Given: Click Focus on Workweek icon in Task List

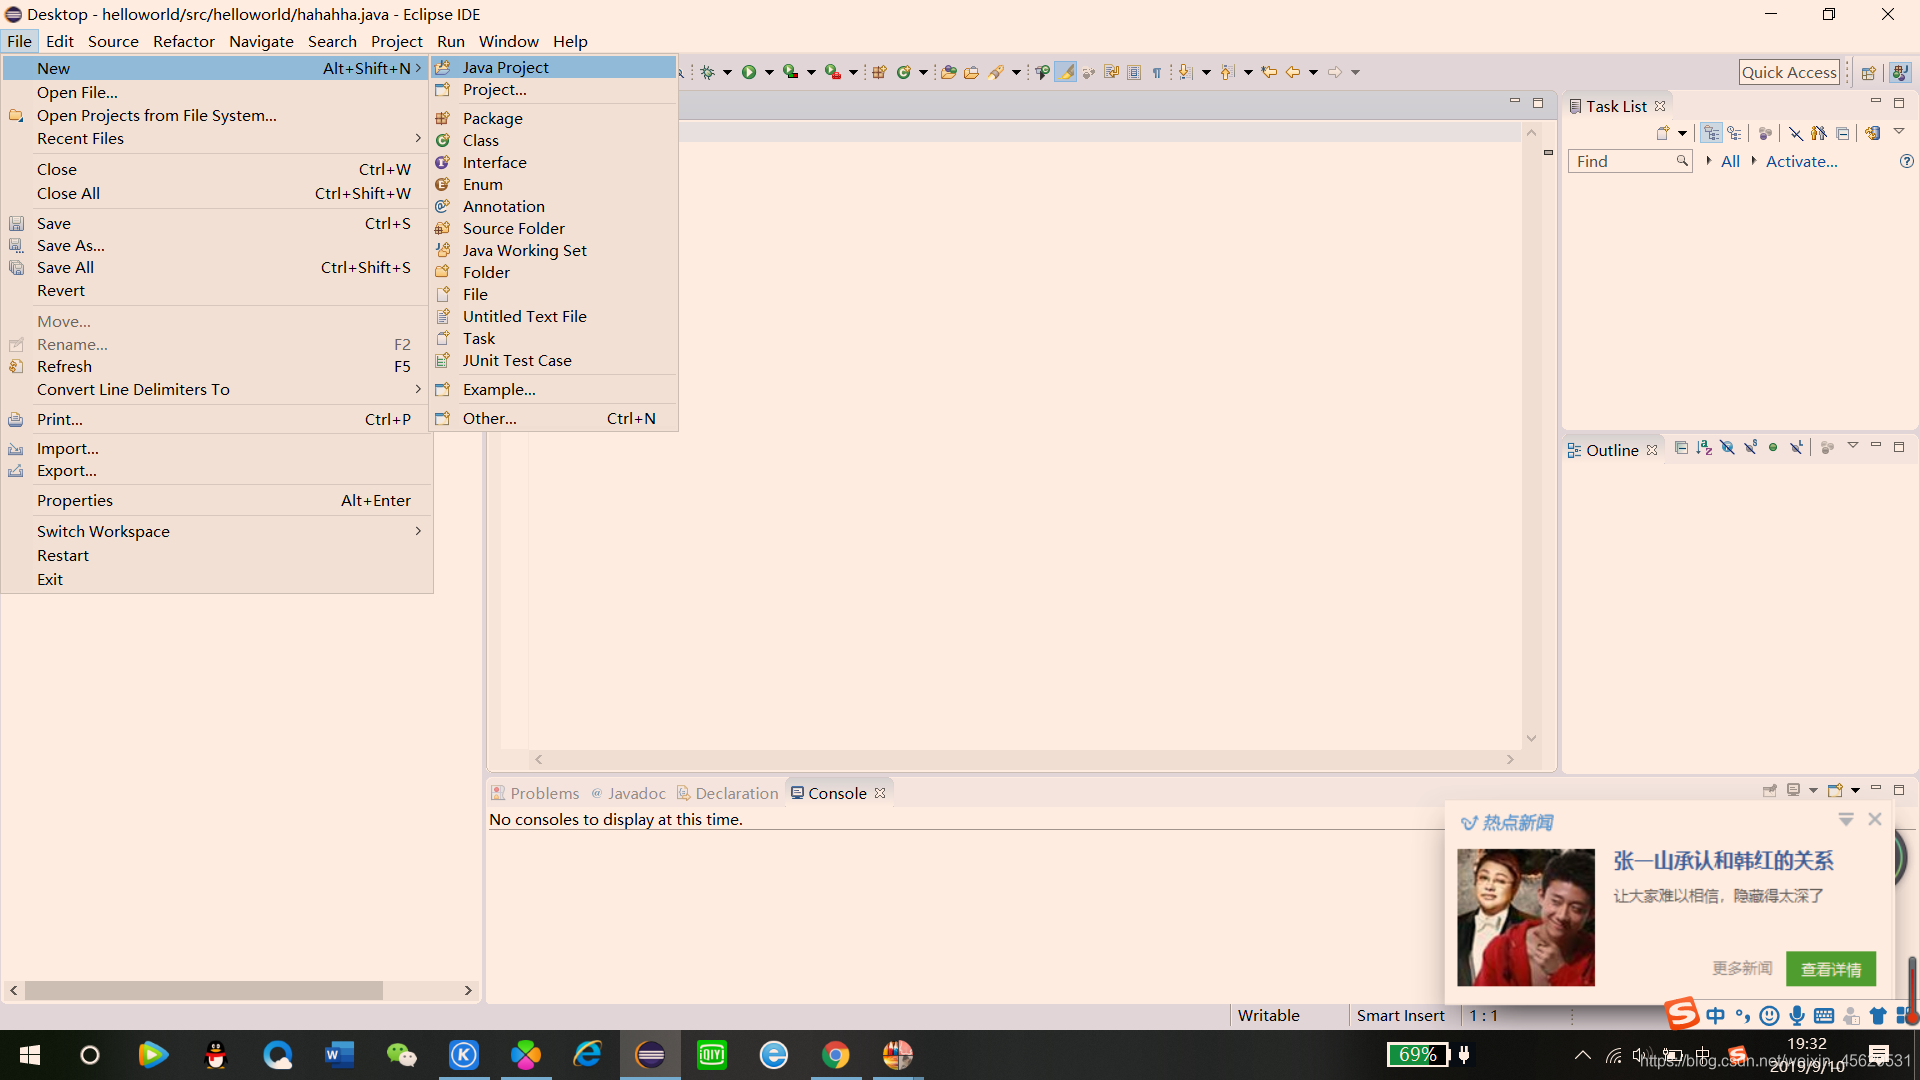Looking at the screenshot, I should click(x=1765, y=133).
